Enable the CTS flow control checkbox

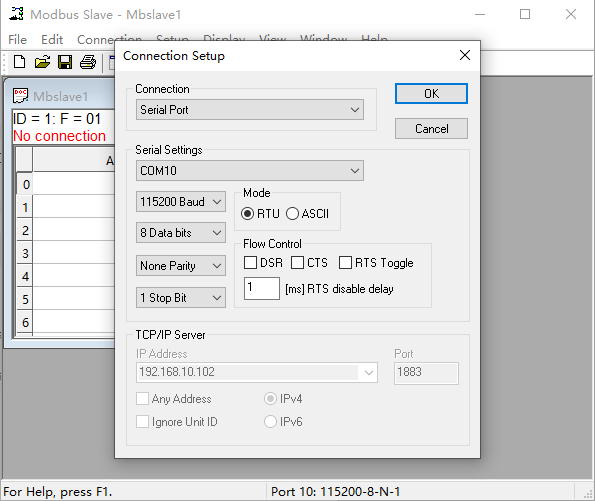(x=297, y=263)
